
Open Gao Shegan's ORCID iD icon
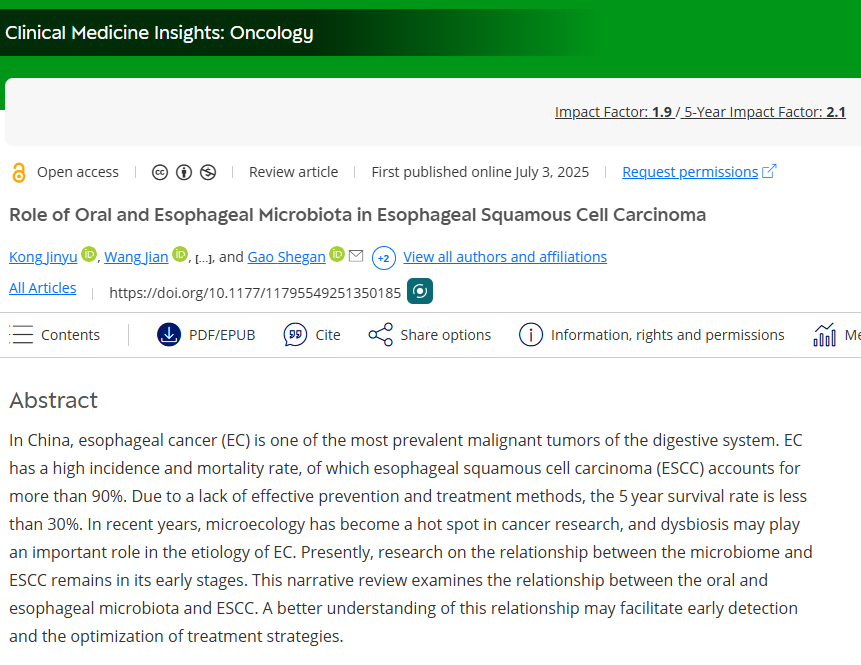coord(337,255)
